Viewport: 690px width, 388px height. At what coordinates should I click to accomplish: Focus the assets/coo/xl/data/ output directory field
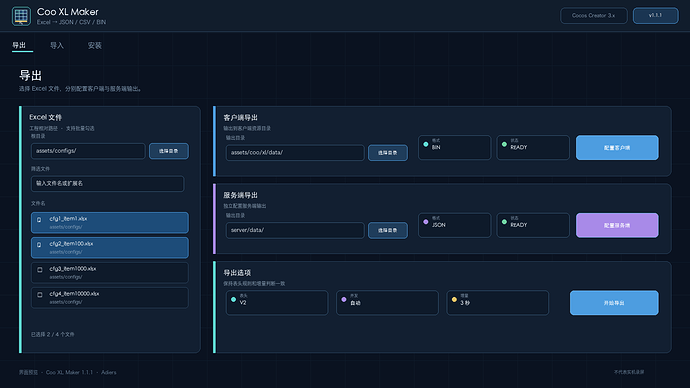coord(295,153)
